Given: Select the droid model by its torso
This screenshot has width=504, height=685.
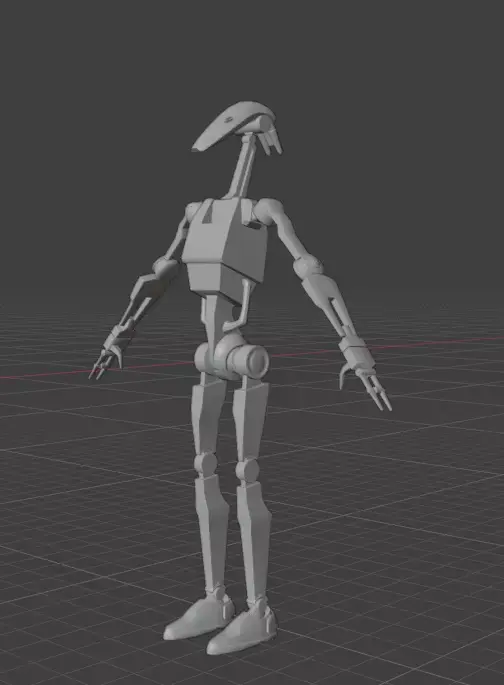Looking at the screenshot, I should (x=225, y=249).
